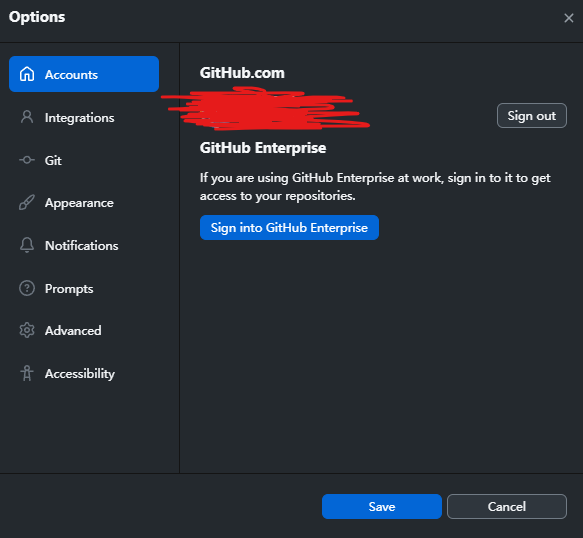Click the paintbrush icon for Appearance

(x=27, y=203)
